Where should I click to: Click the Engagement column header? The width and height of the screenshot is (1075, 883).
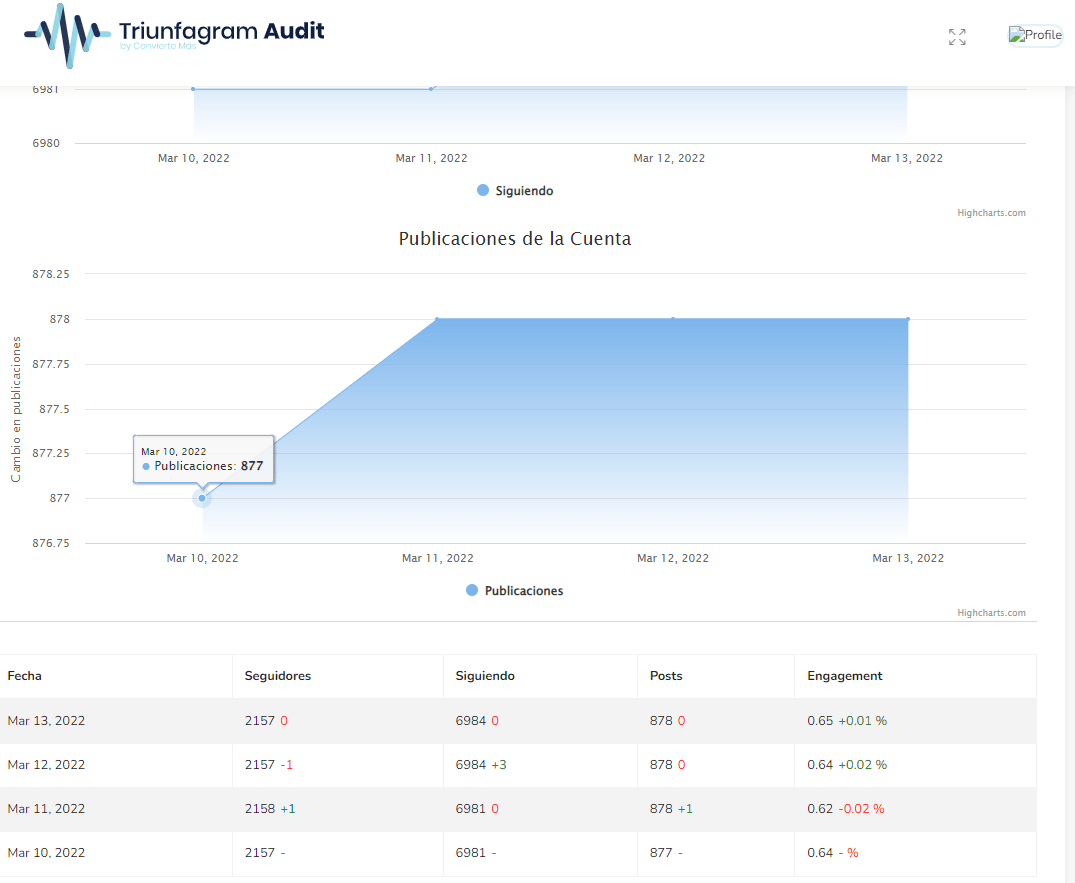845,676
